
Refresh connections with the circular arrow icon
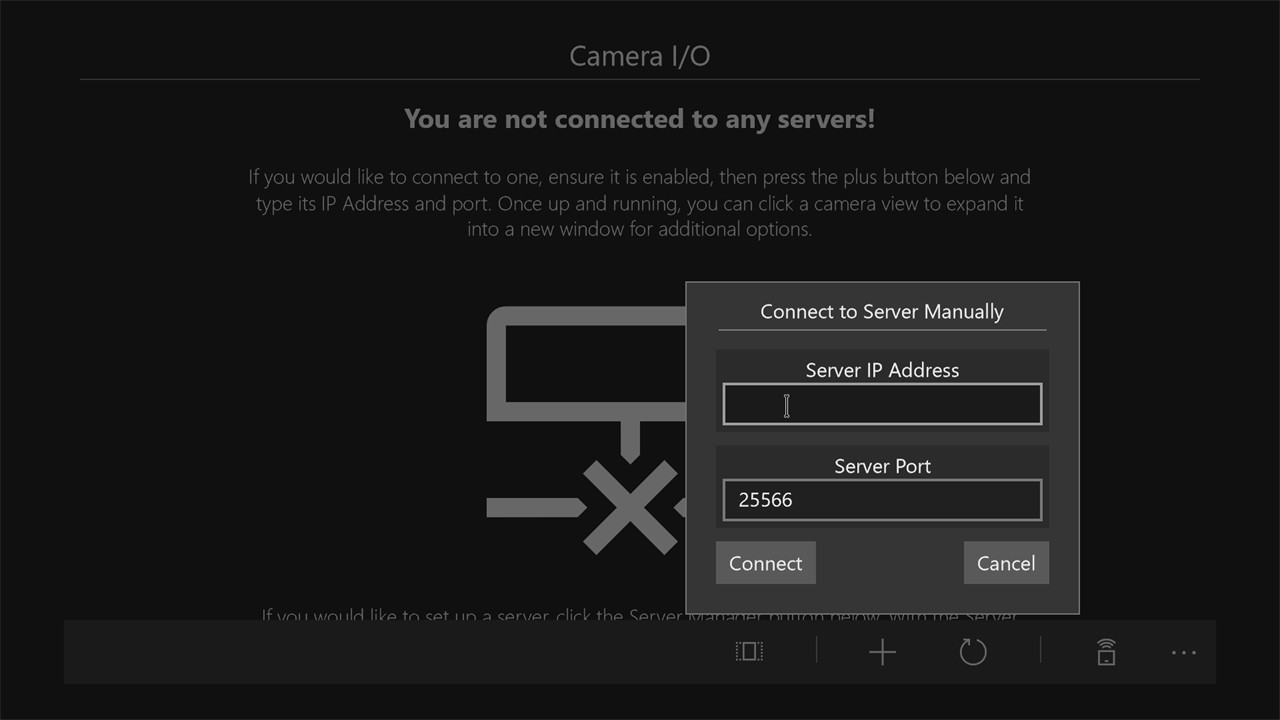click(973, 653)
